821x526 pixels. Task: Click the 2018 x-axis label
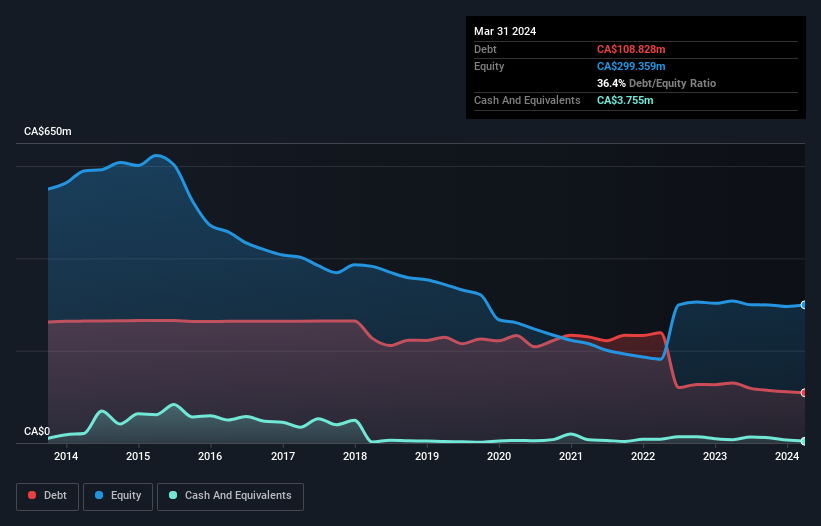click(x=355, y=456)
